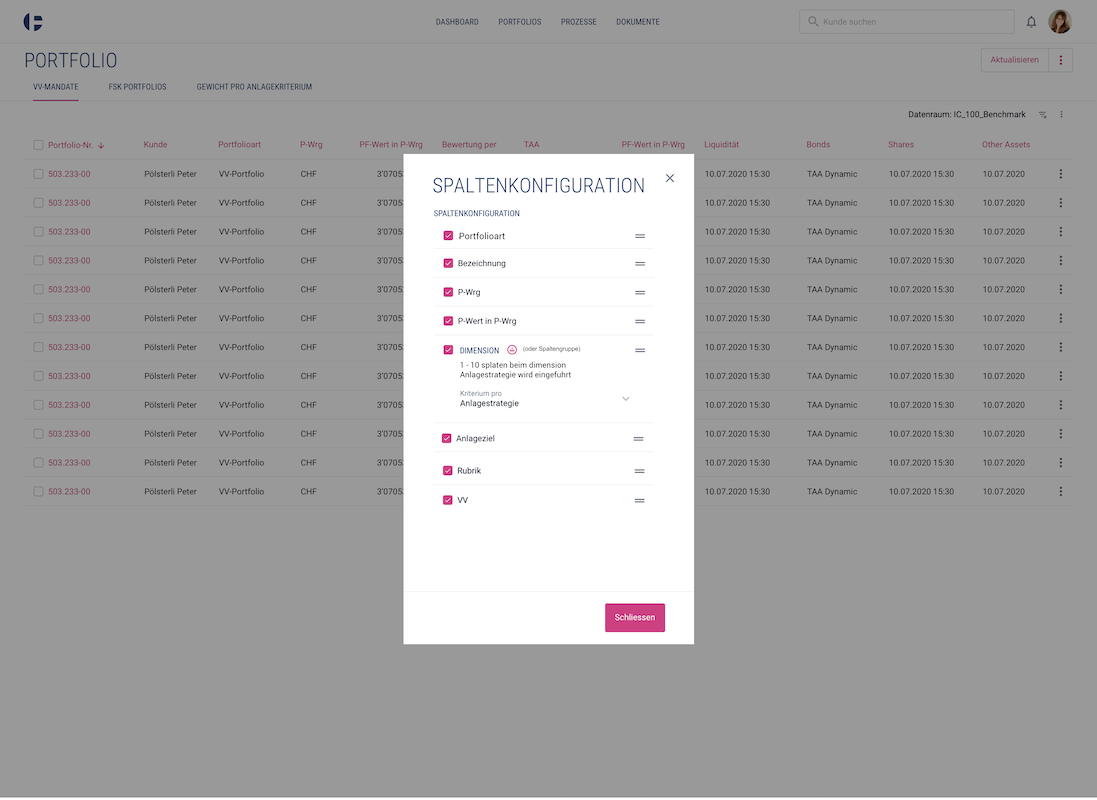The height and width of the screenshot is (800, 1097).
Task: Expand the Kriterium pro Anlagestrategie dropdown
Action: coord(626,399)
